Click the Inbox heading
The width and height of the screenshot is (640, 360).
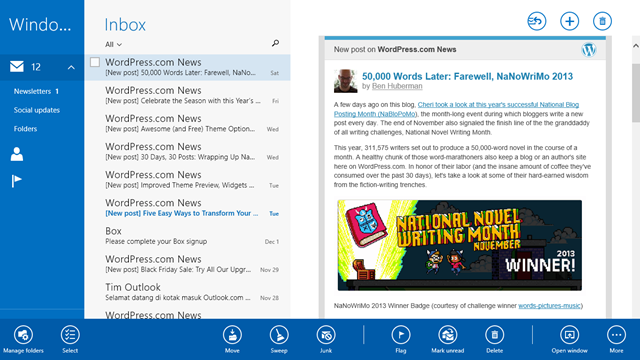125,25
